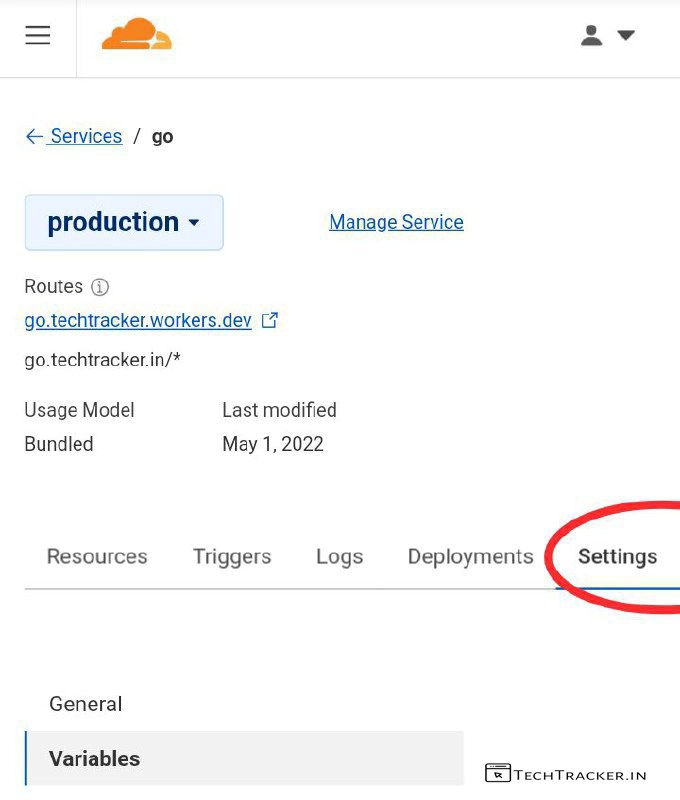This screenshot has width=680, height=800.
Task: Click the user account profile icon
Action: click(x=592, y=36)
